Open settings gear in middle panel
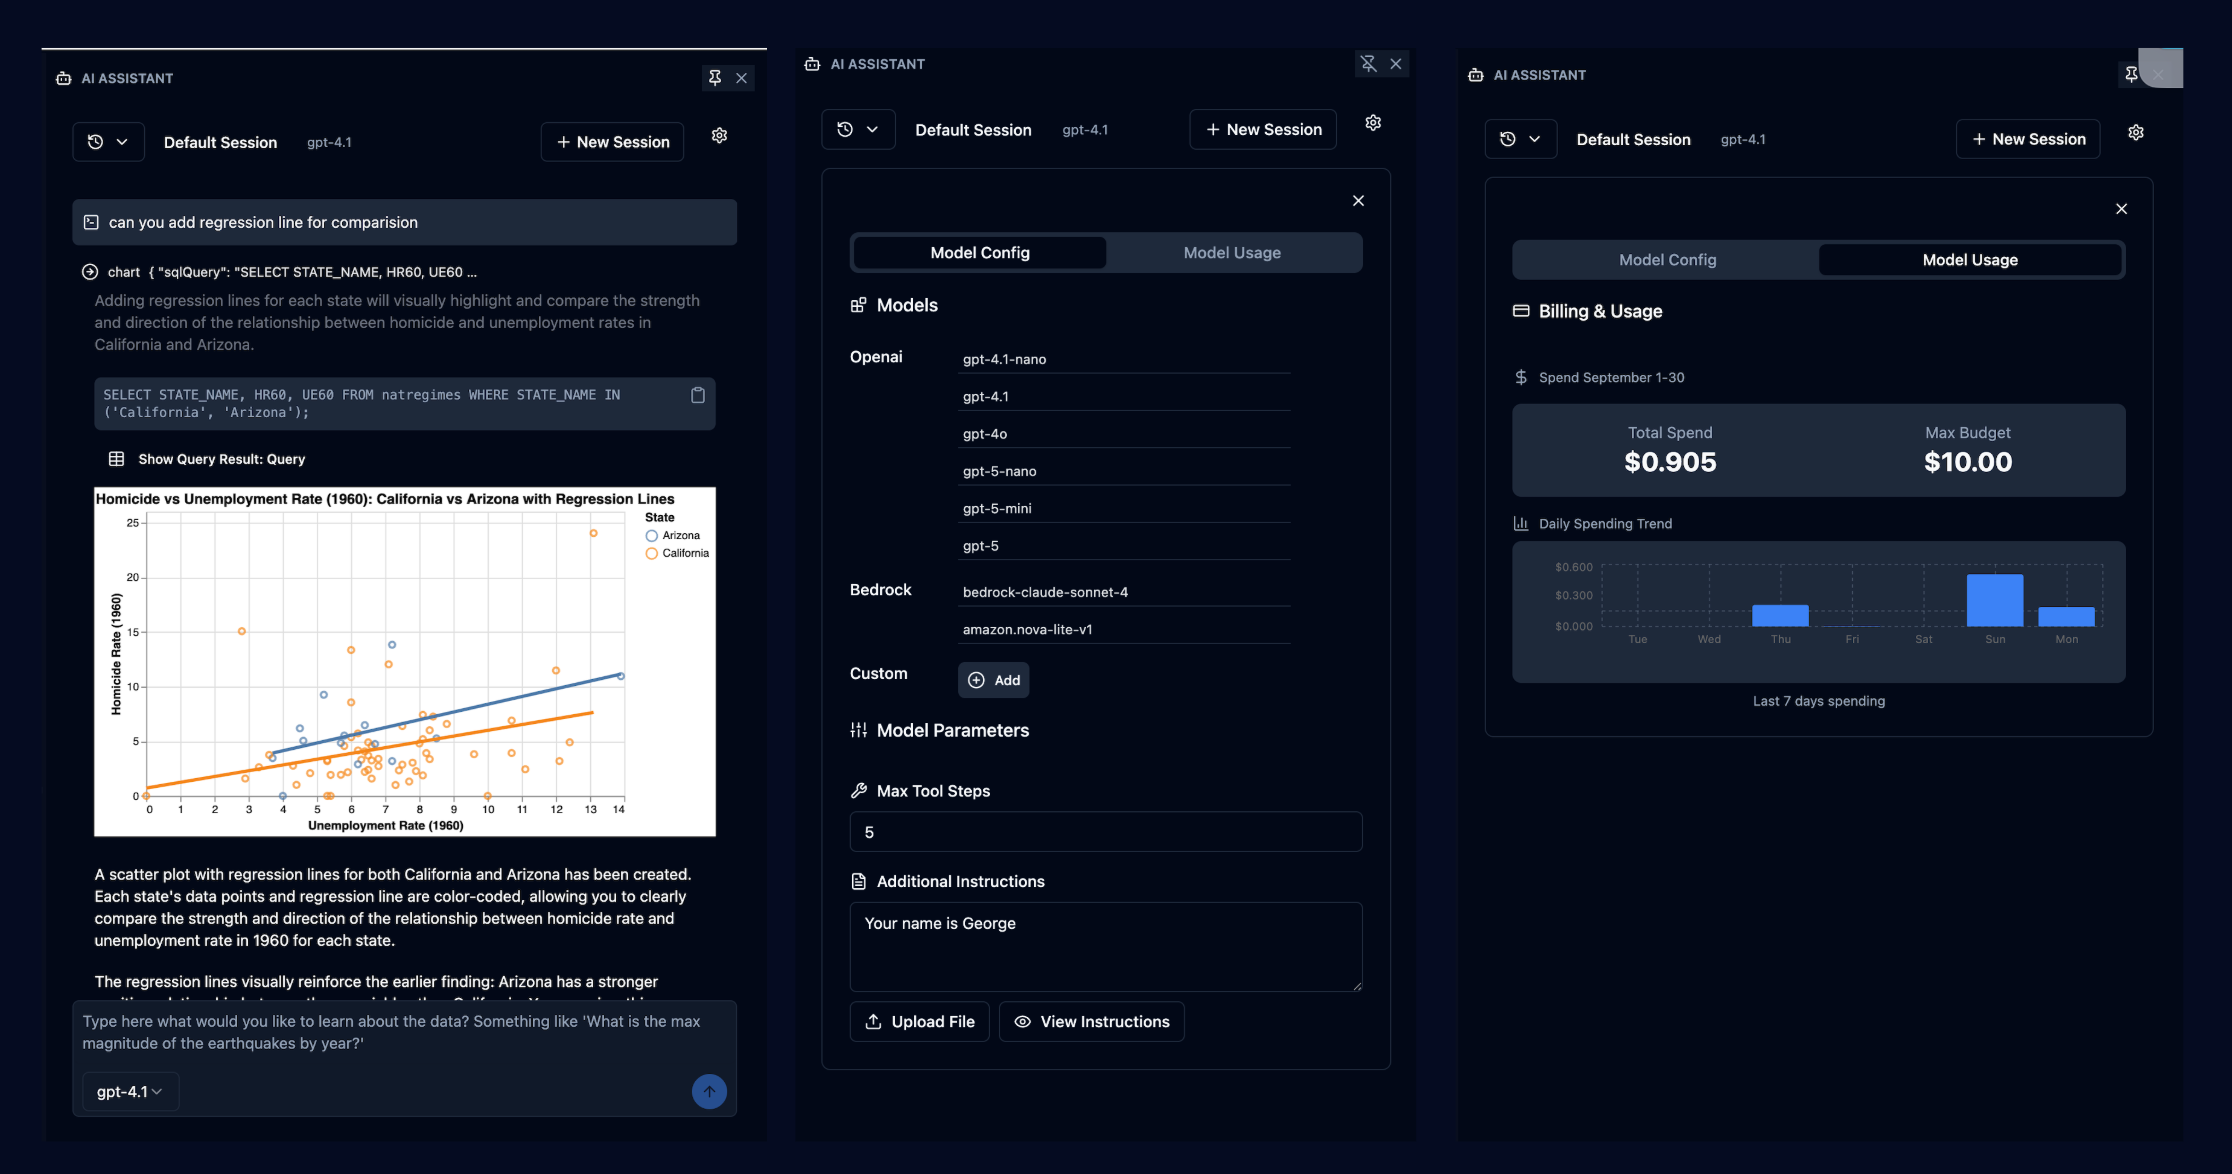Image resolution: width=2232 pixels, height=1174 pixels. pyautogui.click(x=1373, y=122)
